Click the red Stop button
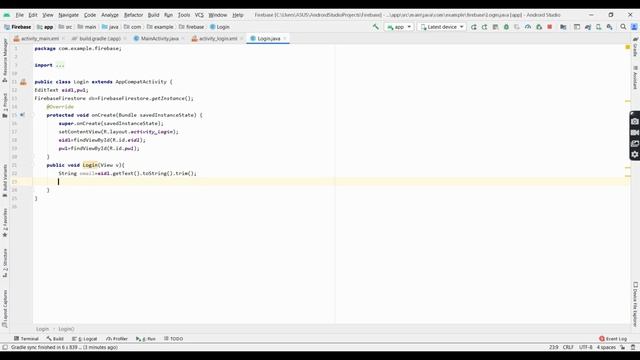The width and height of the screenshot is (640, 360). click(550, 27)
